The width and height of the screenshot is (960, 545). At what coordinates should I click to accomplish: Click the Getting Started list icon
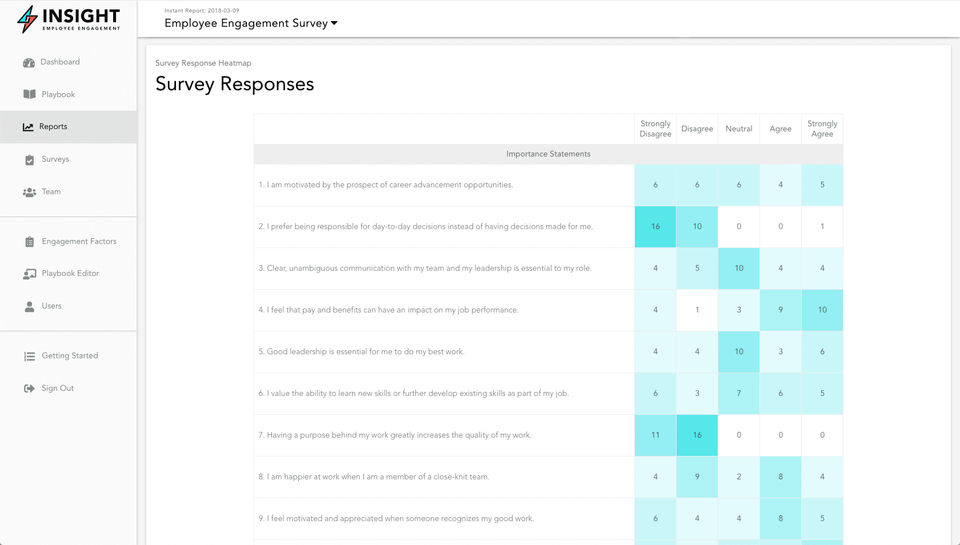[x=29, y=356]
